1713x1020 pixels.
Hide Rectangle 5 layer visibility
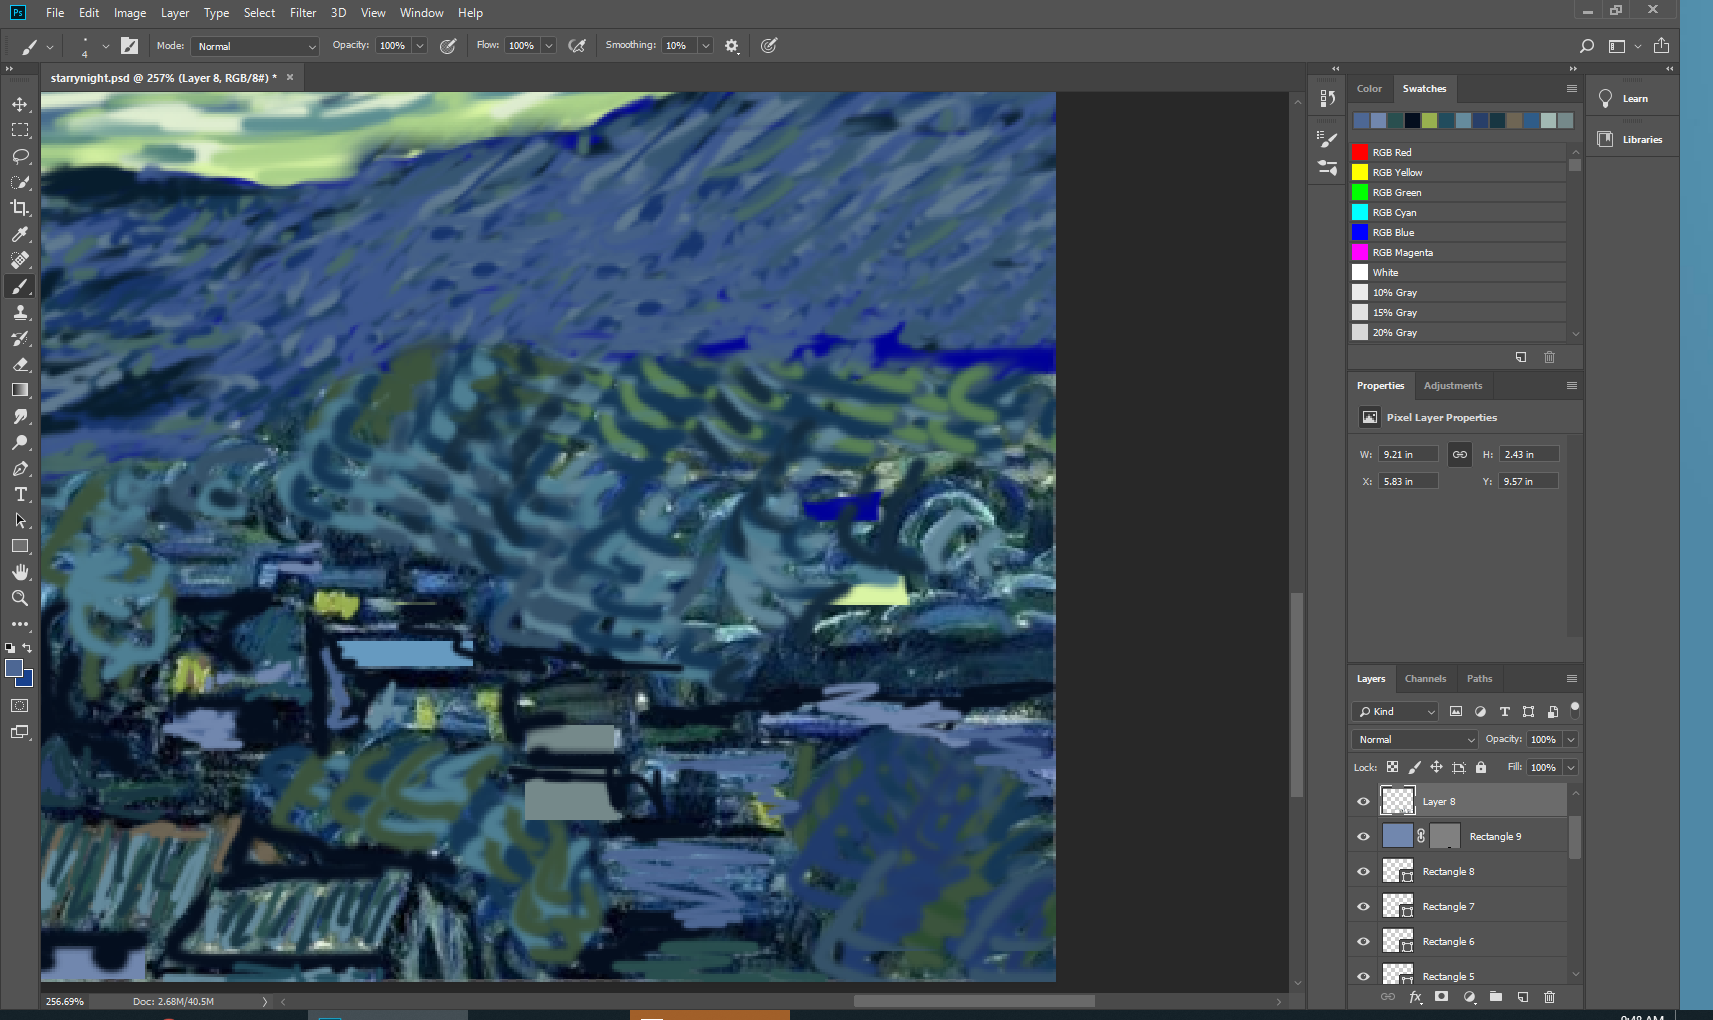(1363, 976)
